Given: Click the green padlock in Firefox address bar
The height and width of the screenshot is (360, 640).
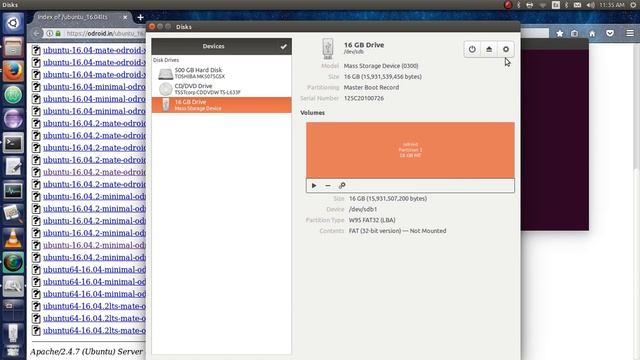Looking at the screenshot, I should pos(58,33).
